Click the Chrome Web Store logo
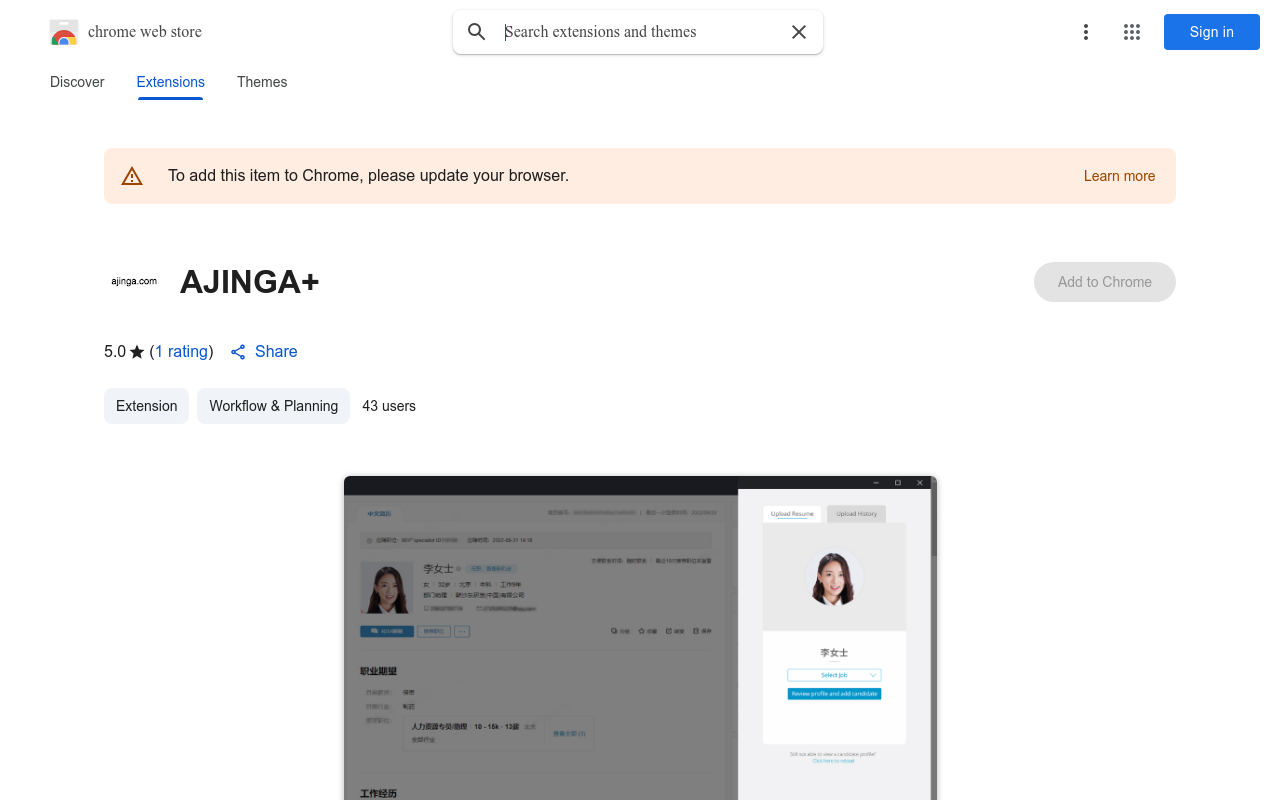The height and width of the screenshot is (800, 1280). (x=64, y=32)
